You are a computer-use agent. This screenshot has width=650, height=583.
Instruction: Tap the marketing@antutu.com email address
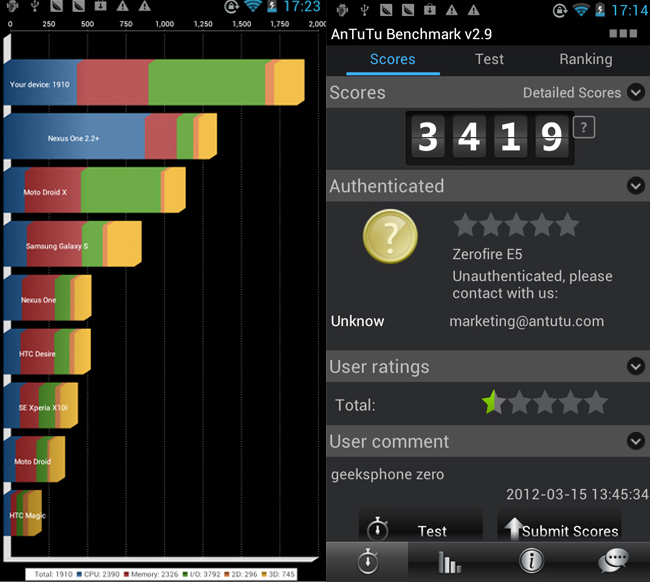[526, 321]
